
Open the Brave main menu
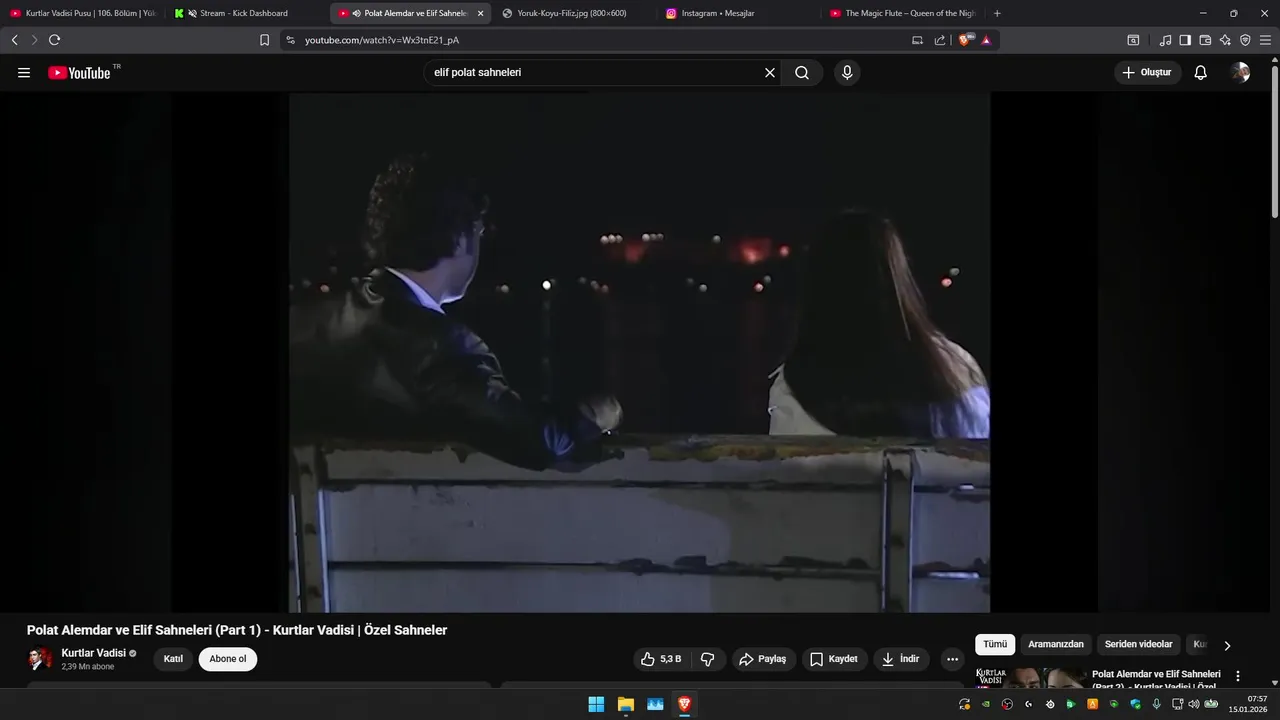click(x=1265, y=40)
